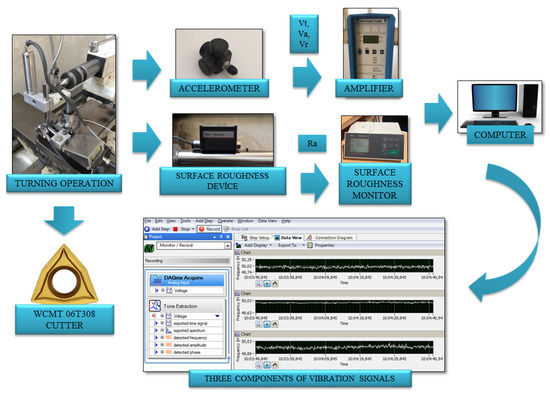This screenshot has width=550, height=395.
Task: Open the Add Display dropdown arrow
Action: 270,245
